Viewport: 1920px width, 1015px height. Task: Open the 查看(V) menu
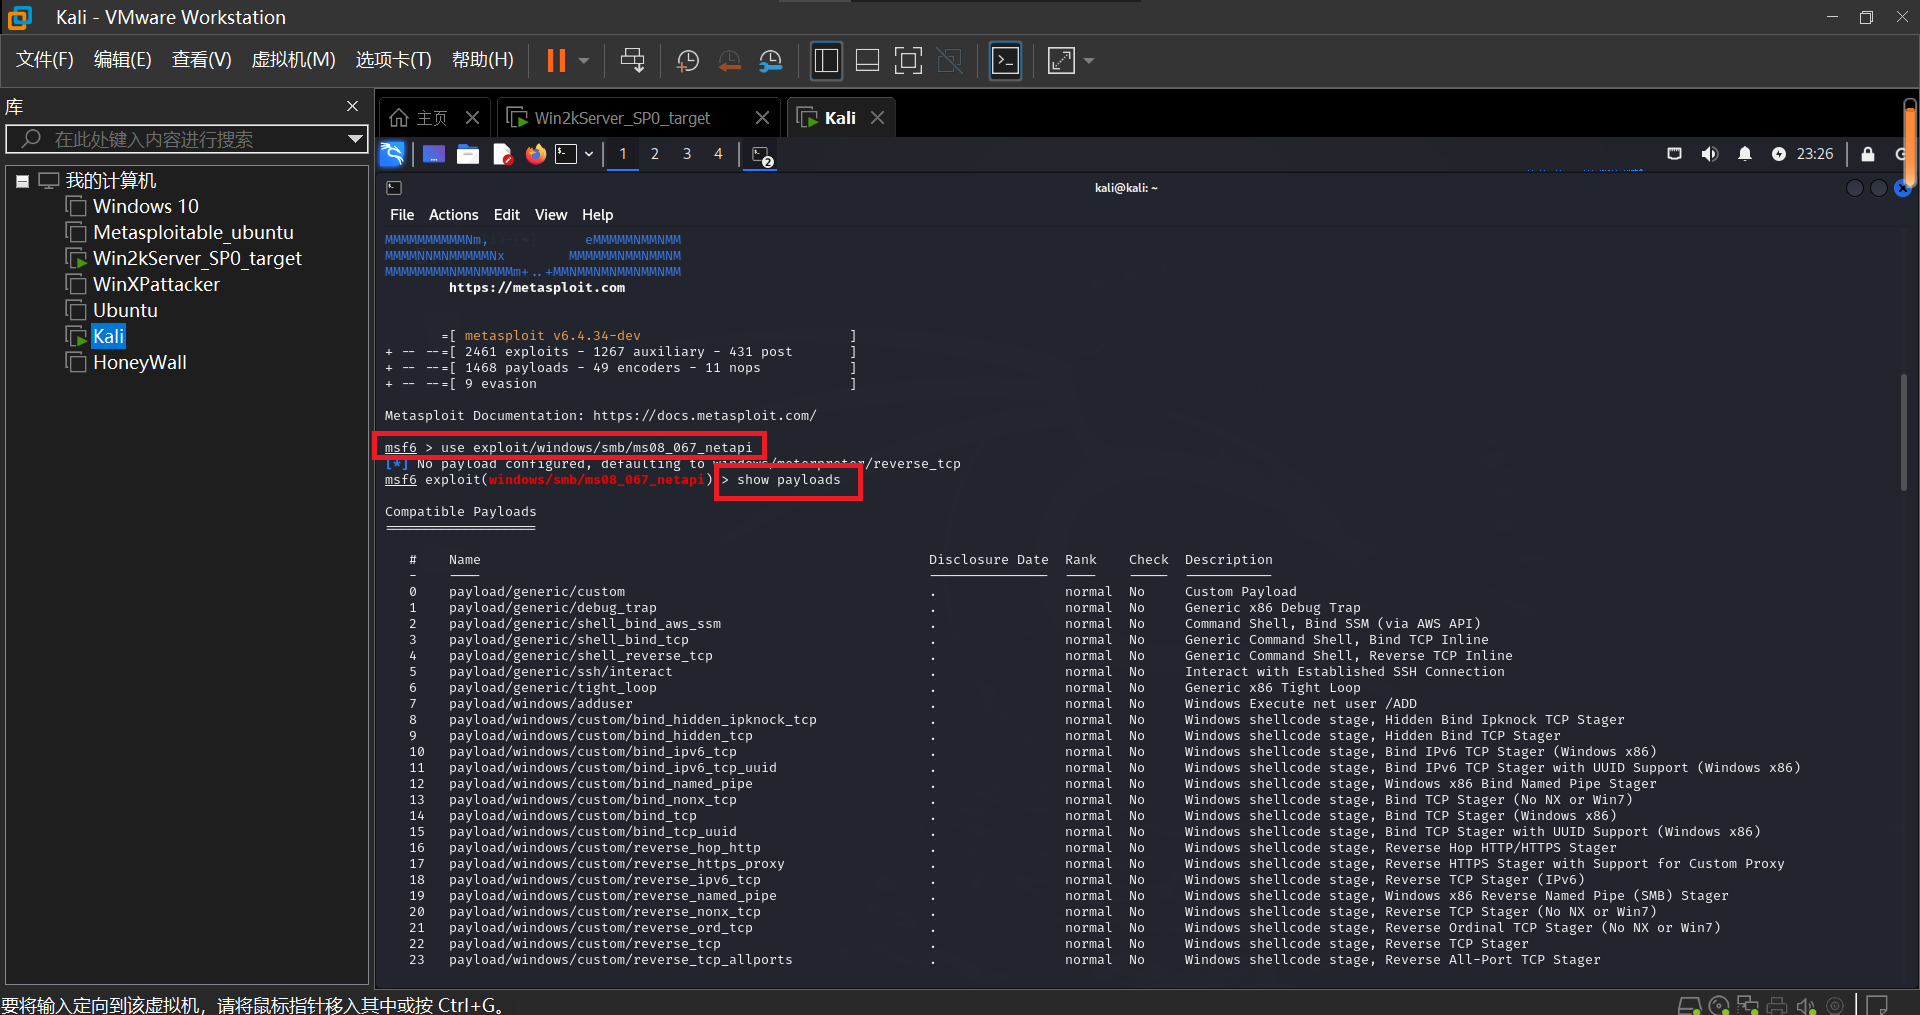point(201,60)
